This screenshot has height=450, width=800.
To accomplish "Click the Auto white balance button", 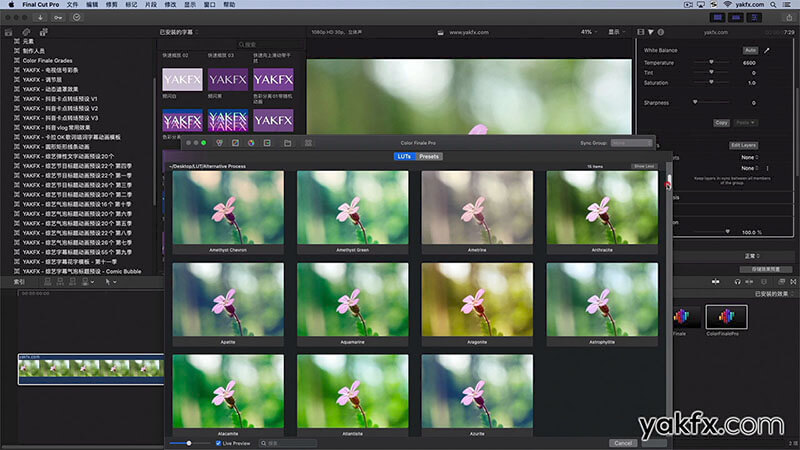I will coord(750,51).
